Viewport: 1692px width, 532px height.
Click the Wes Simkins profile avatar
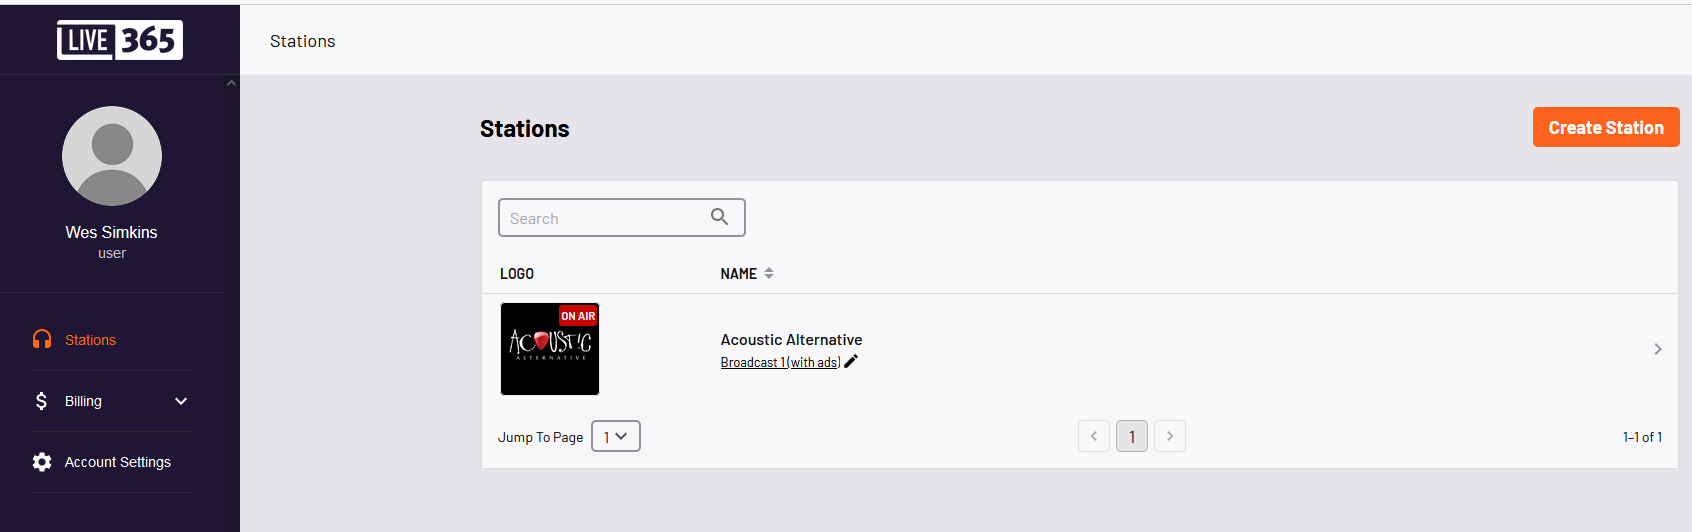point(112,156)
